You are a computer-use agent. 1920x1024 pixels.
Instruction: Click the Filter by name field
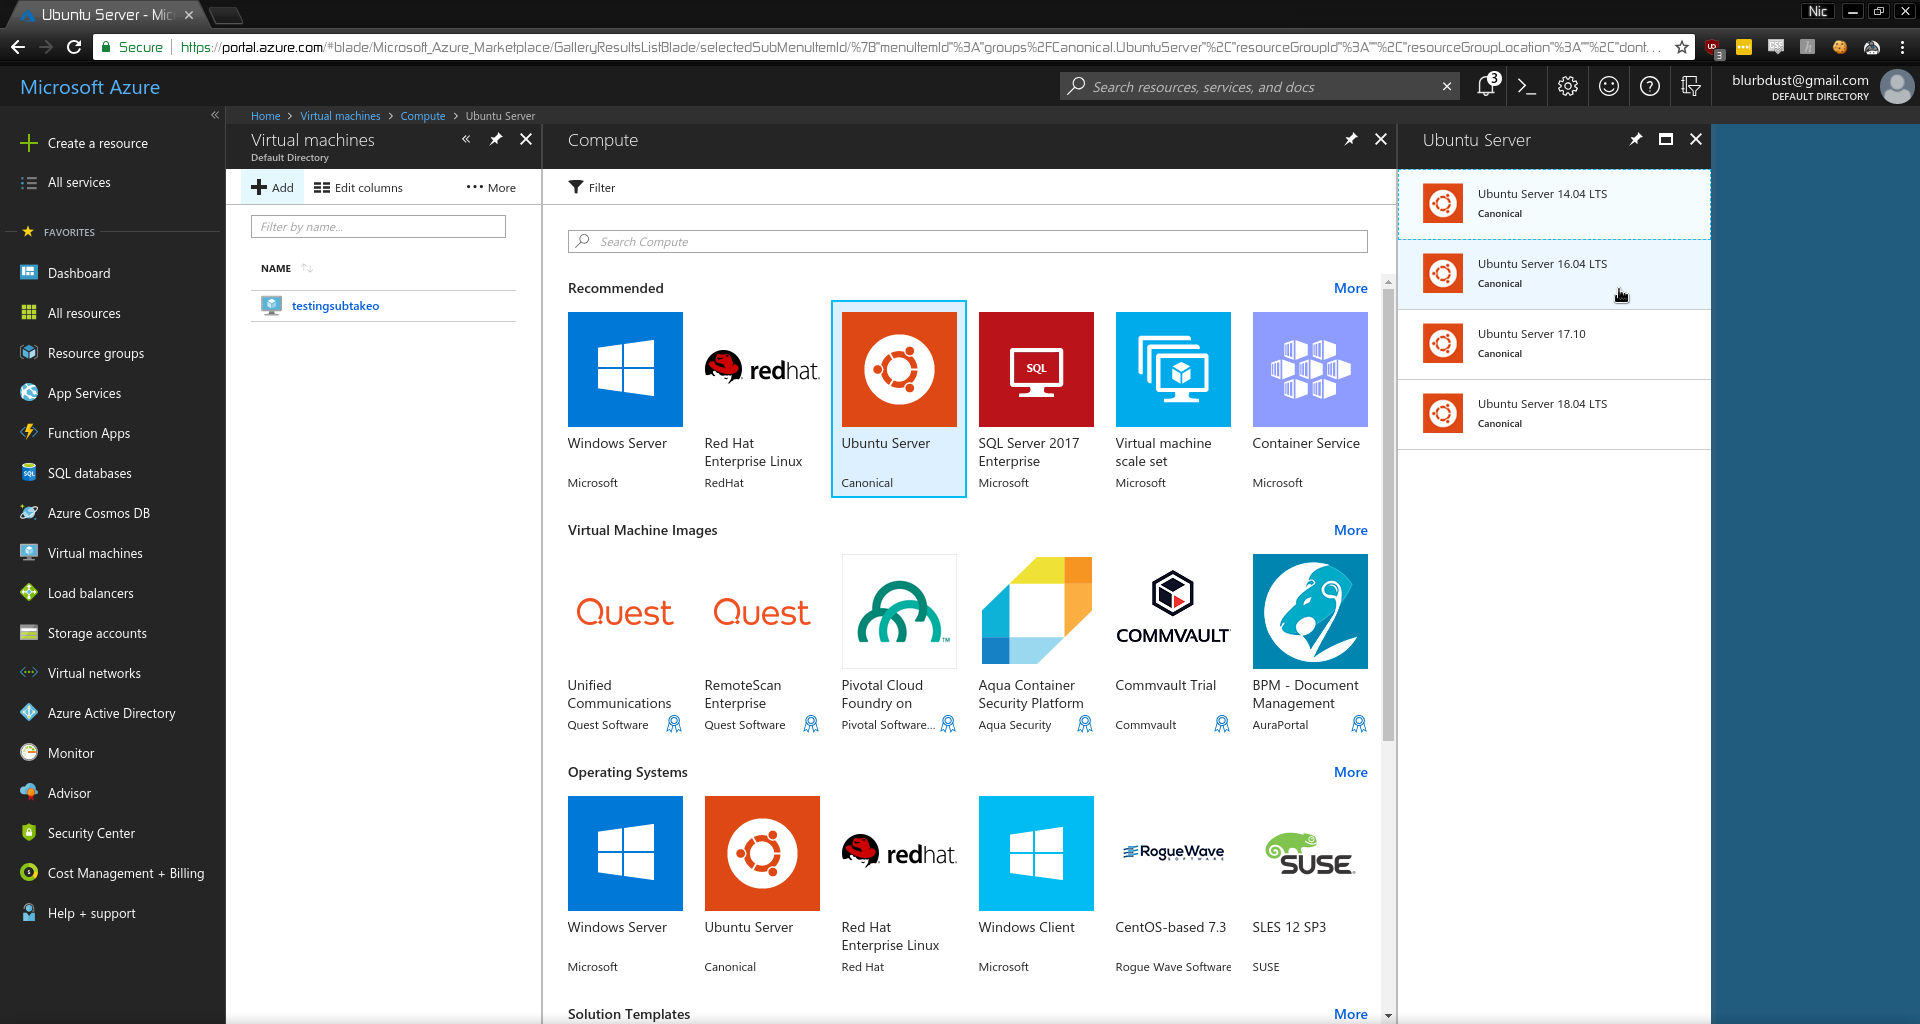[x=378, y=227]
